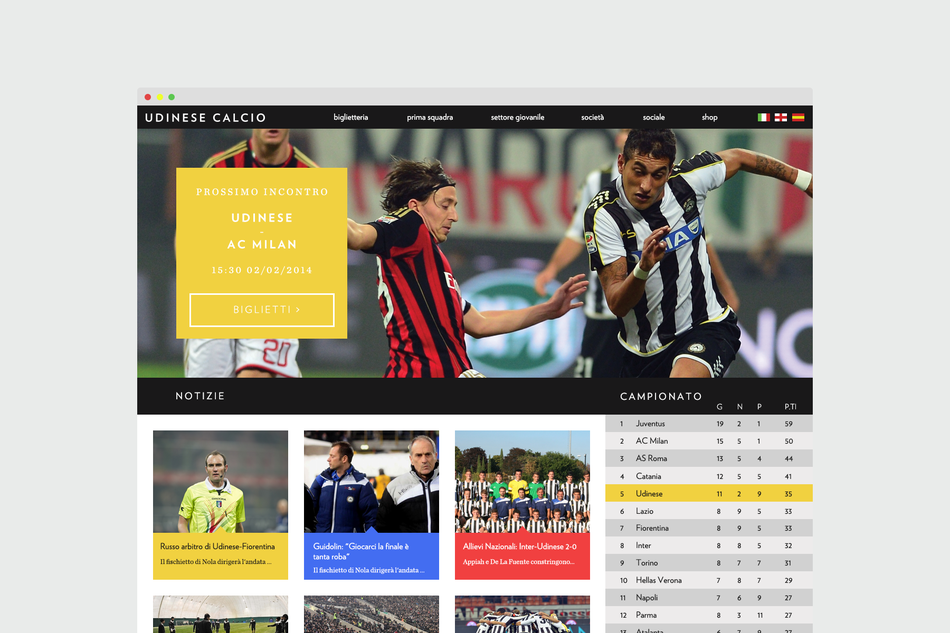Click the two coaches photo thumbnail
The height and width of the screenshot is (633, 950).
pos(371,482)
